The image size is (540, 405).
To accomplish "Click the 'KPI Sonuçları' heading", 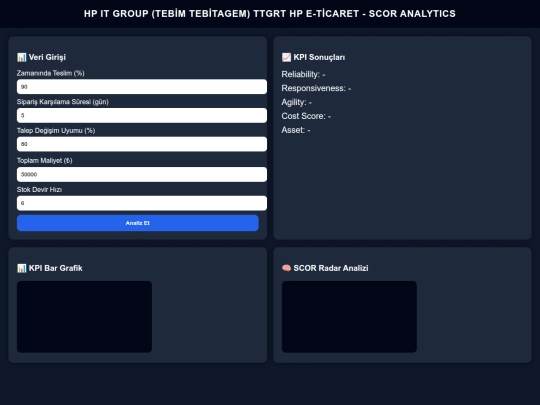I will pyautogui.click(x=319, y=57).
